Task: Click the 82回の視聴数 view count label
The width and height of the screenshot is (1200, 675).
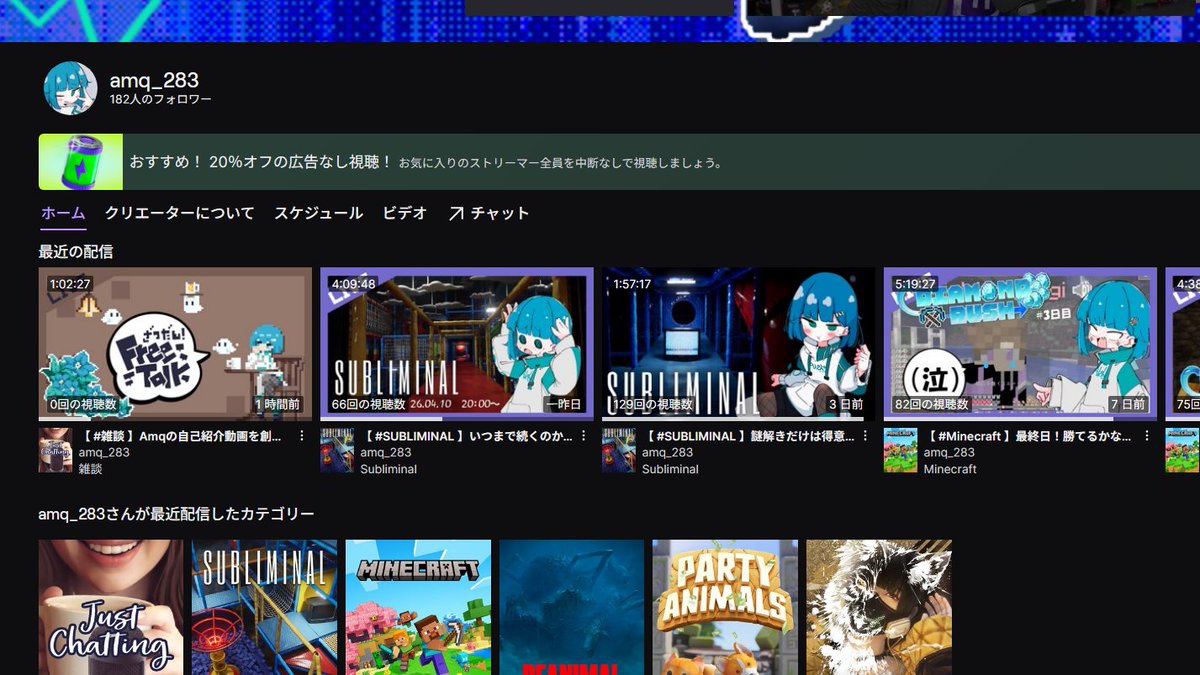Action: pos(932,405)
